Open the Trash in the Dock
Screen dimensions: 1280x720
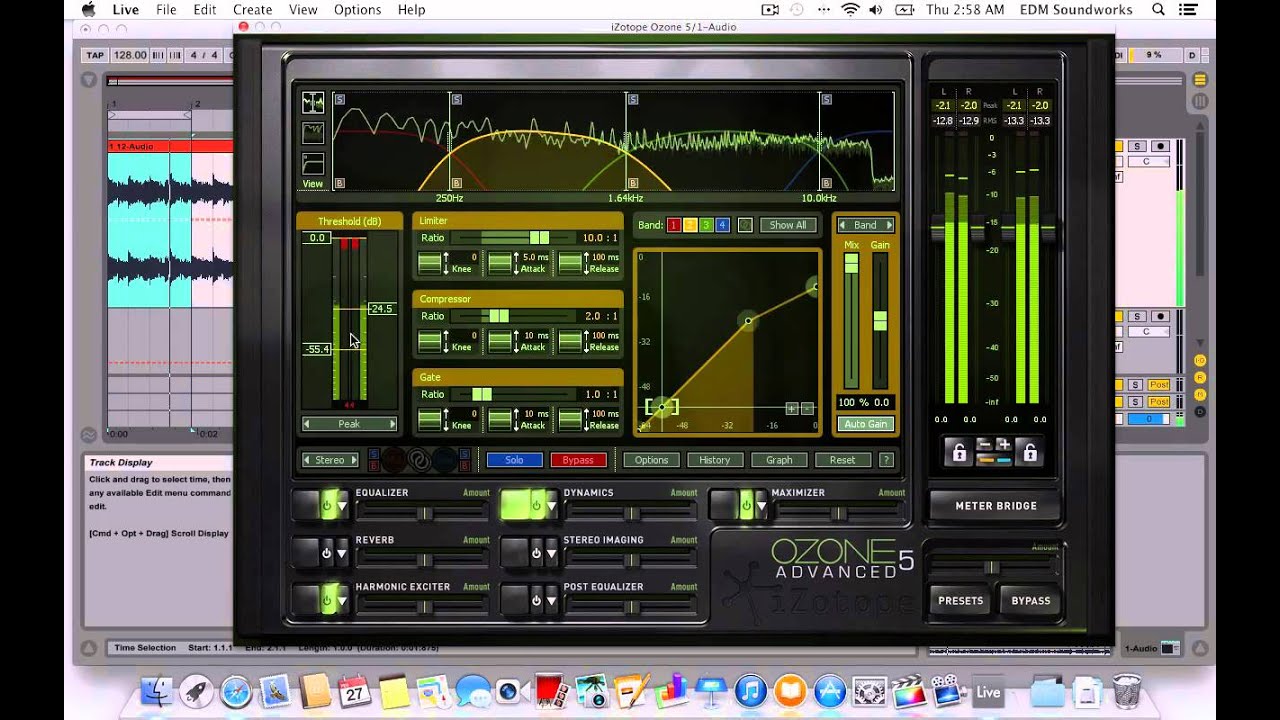point(1127,691)
